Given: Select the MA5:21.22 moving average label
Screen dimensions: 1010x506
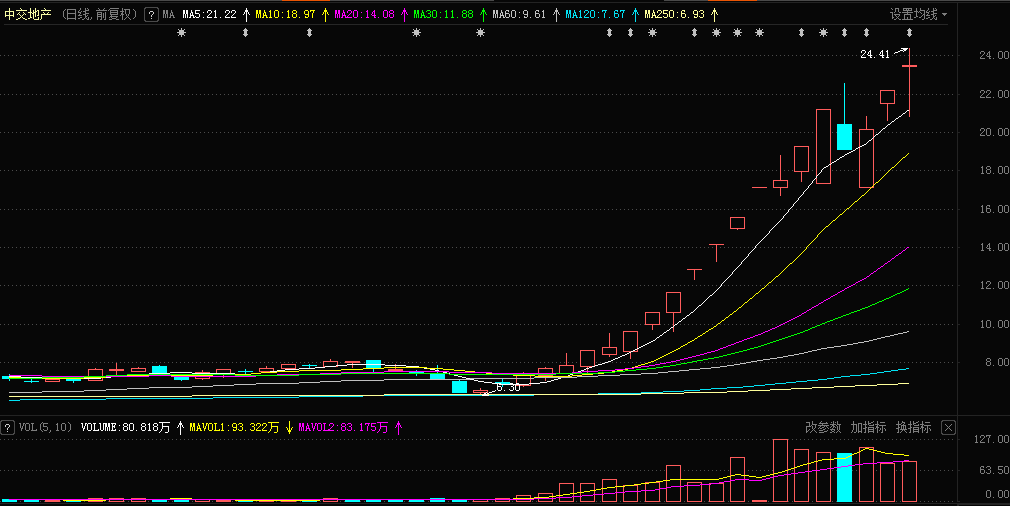Looking at the screenshot, I should tap(209, 14).
